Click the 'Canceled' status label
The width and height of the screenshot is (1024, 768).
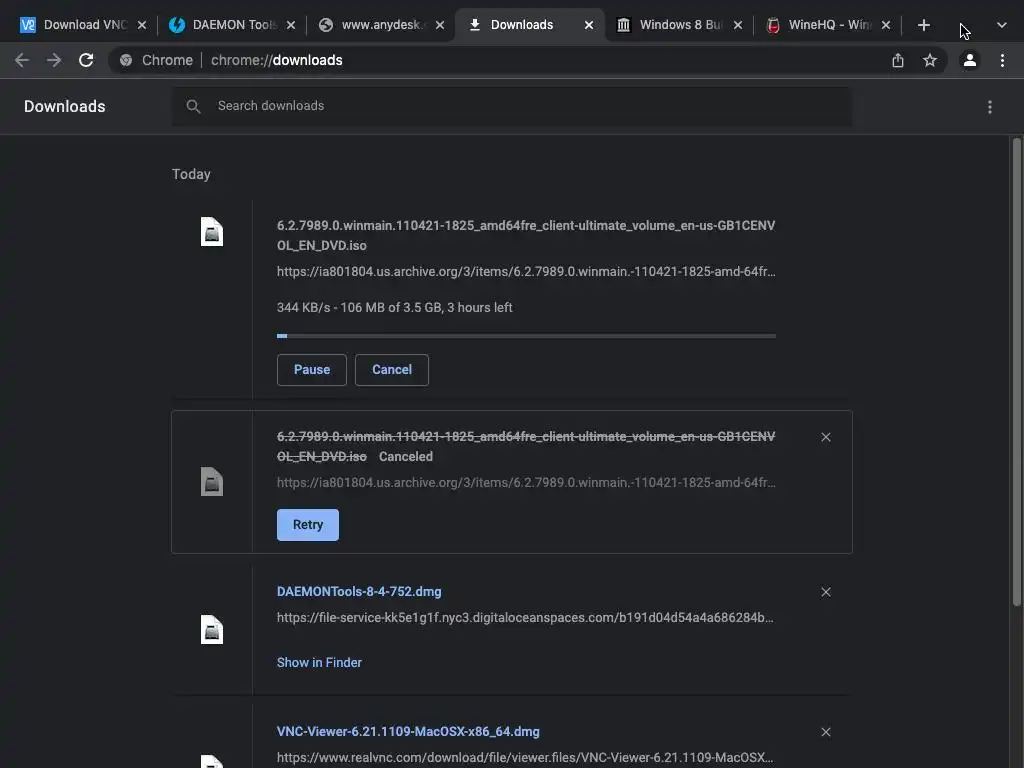[406, 456]
